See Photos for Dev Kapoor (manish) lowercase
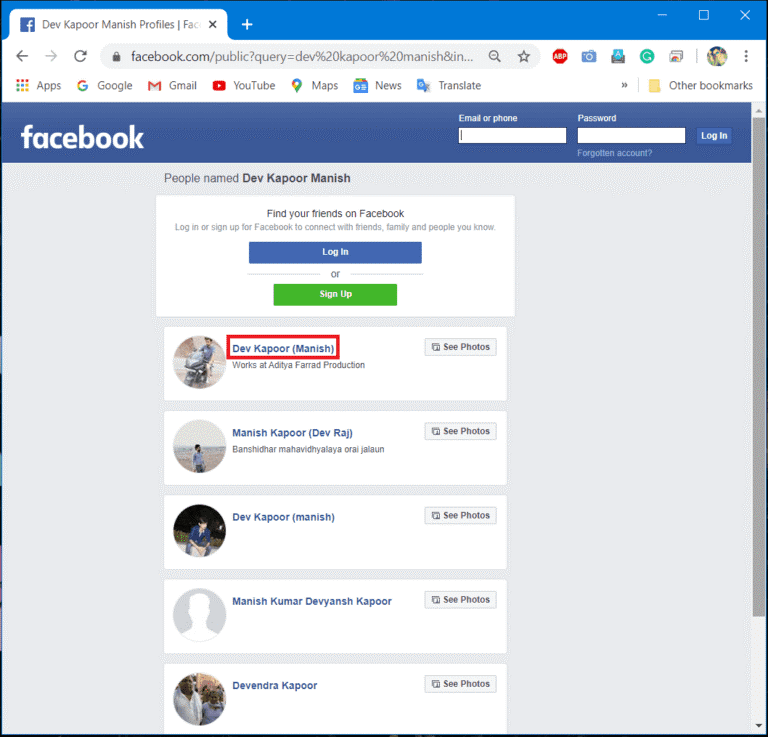 (460, 516)
